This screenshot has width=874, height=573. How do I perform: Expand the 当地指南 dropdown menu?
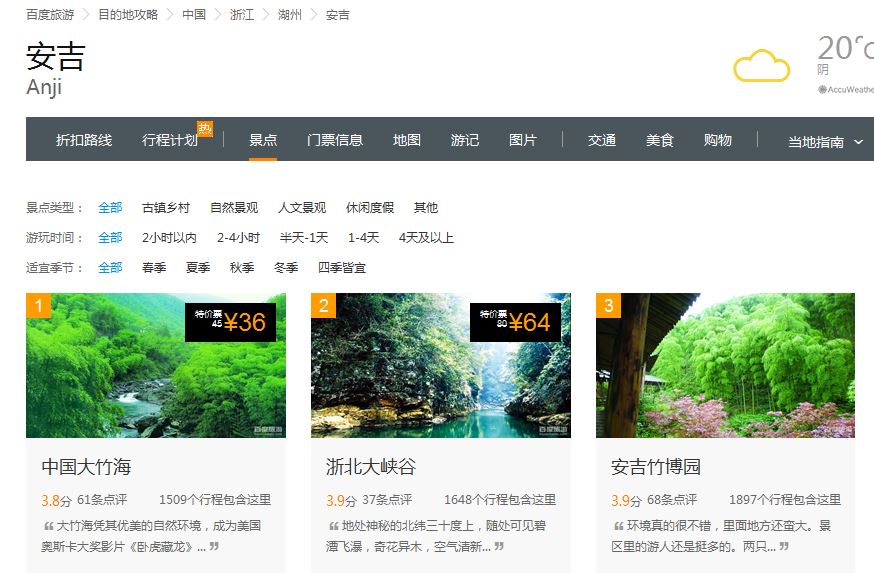coord(825,142)
